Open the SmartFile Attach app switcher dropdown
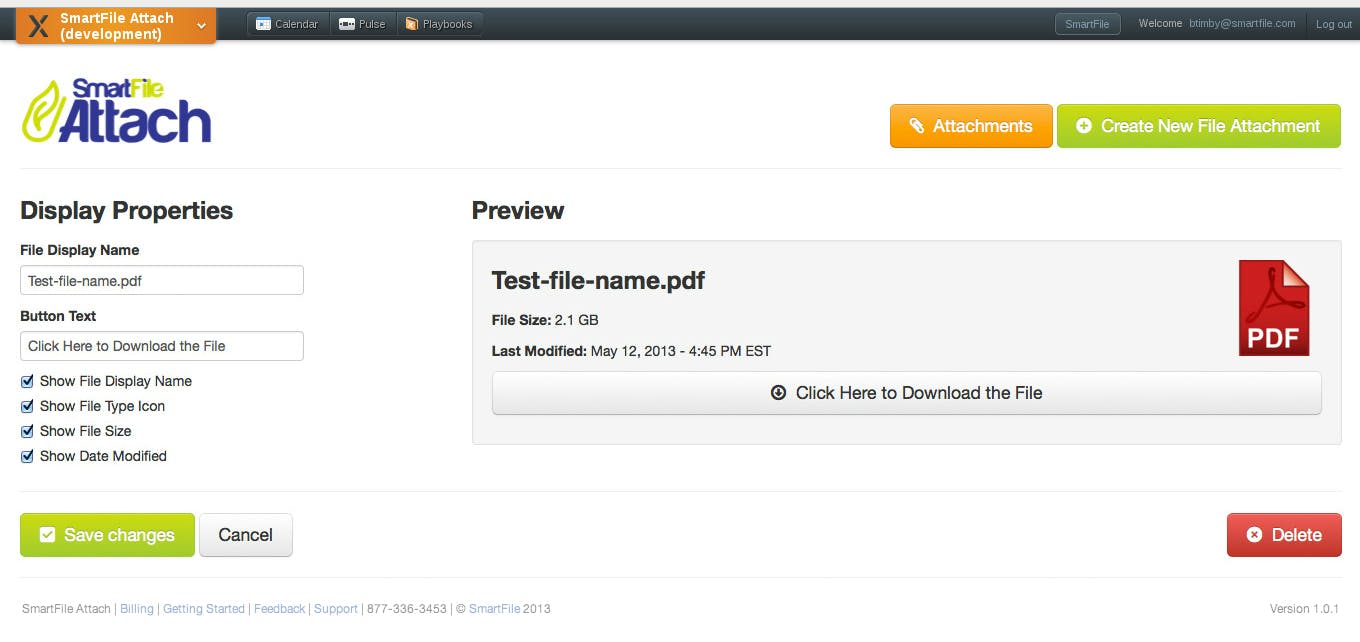Viewport: 1360px width, 642px height. point(116,26)
